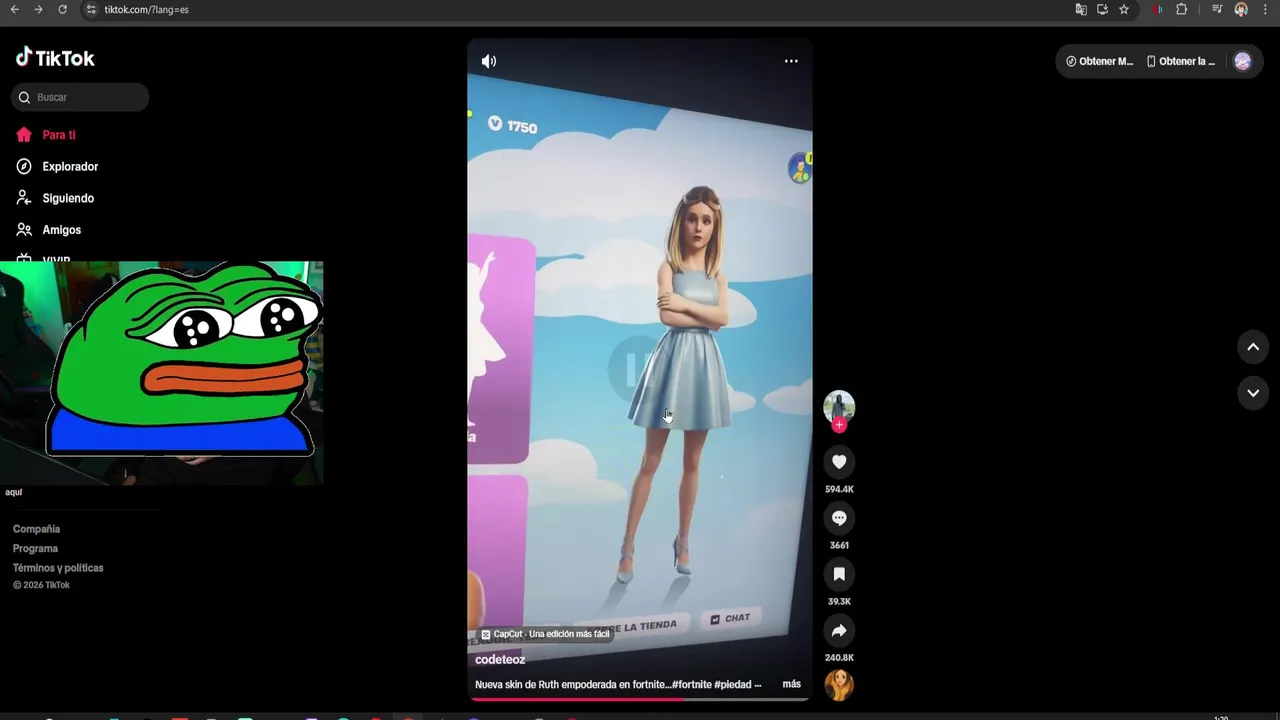1280x720 pixels.
Task: Expand the Compañía footer section
Action: coord(37,529)
